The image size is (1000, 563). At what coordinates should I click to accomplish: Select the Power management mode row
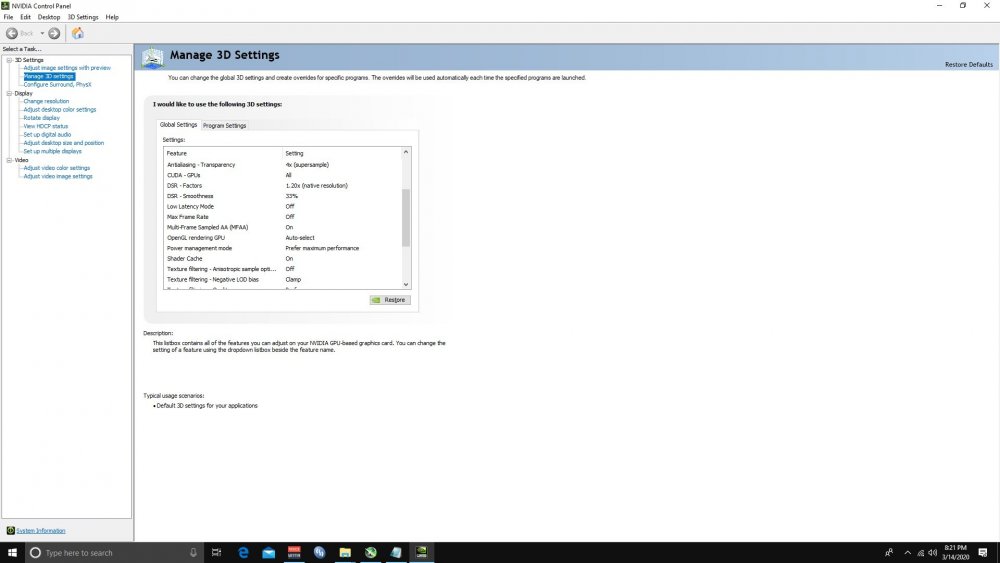[x=283, y=248]
